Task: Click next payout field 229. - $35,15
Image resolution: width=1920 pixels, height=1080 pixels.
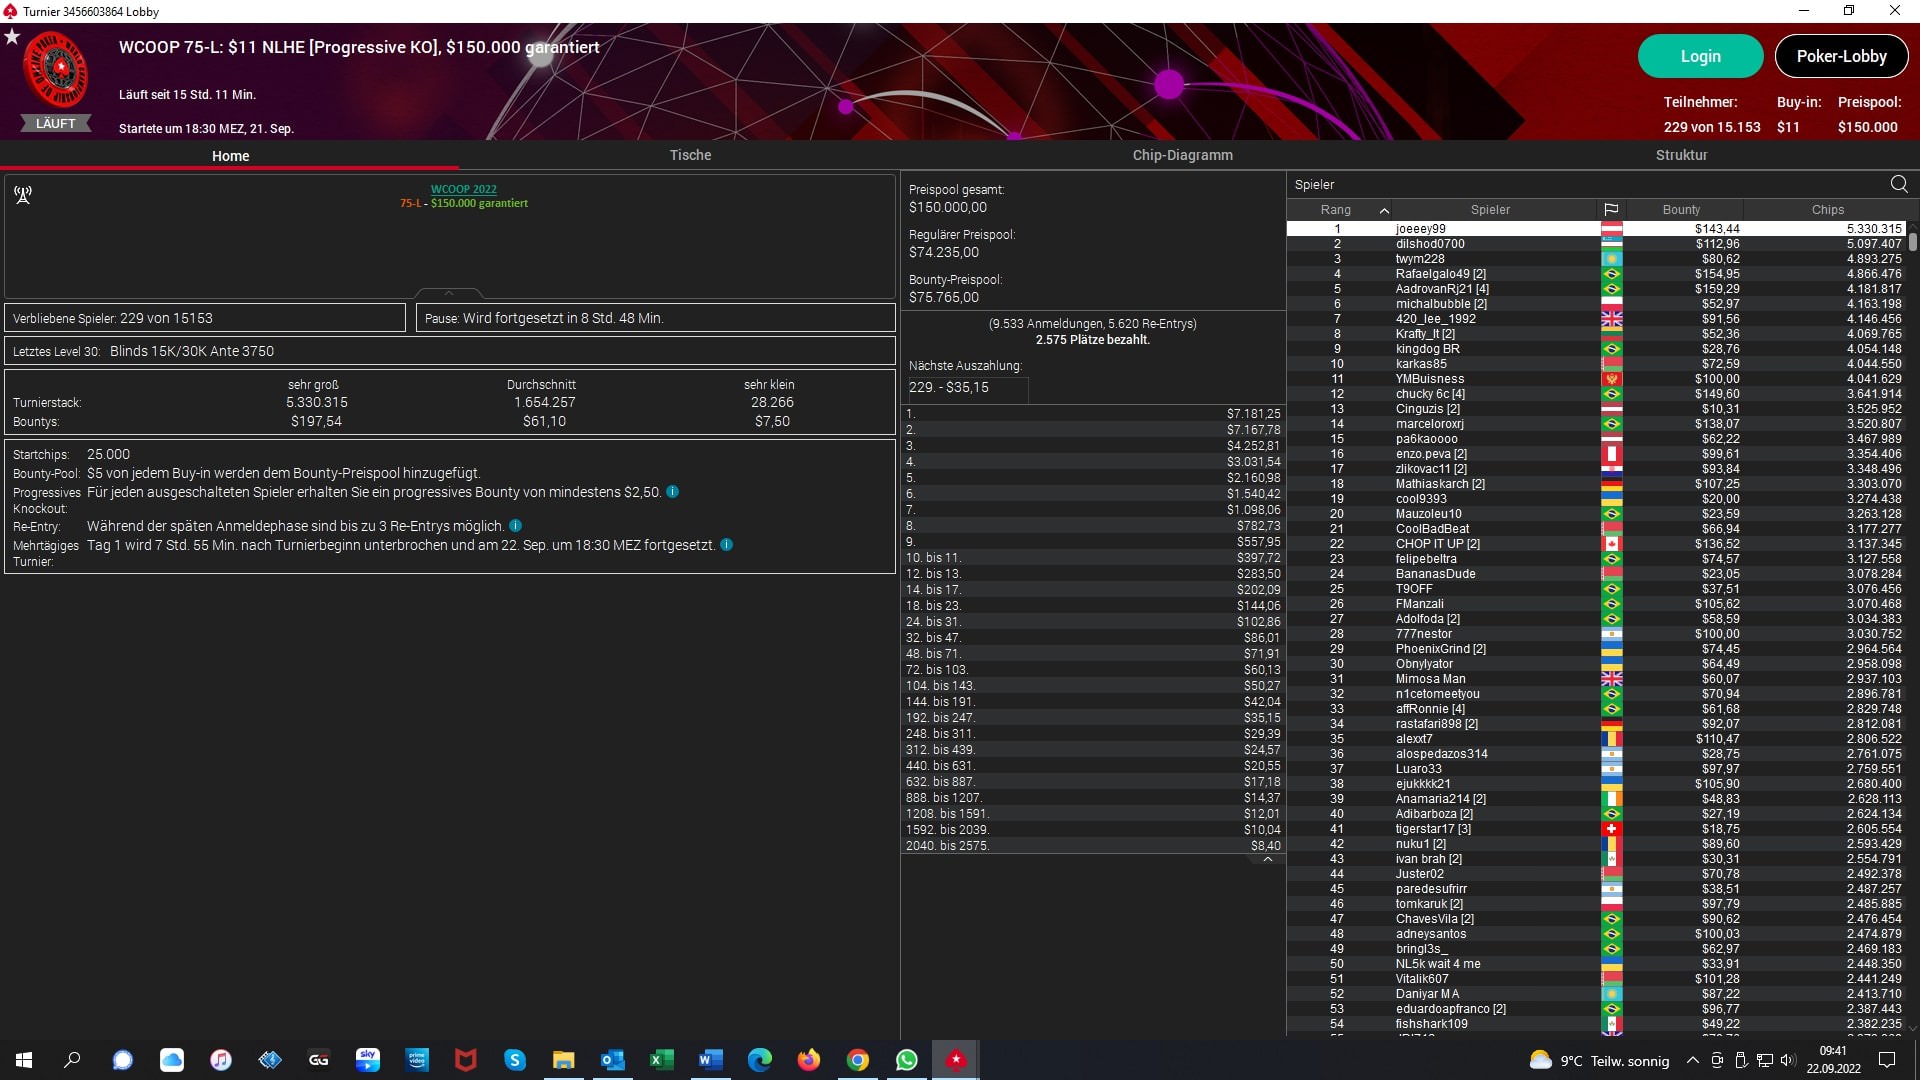Action: 967,388
